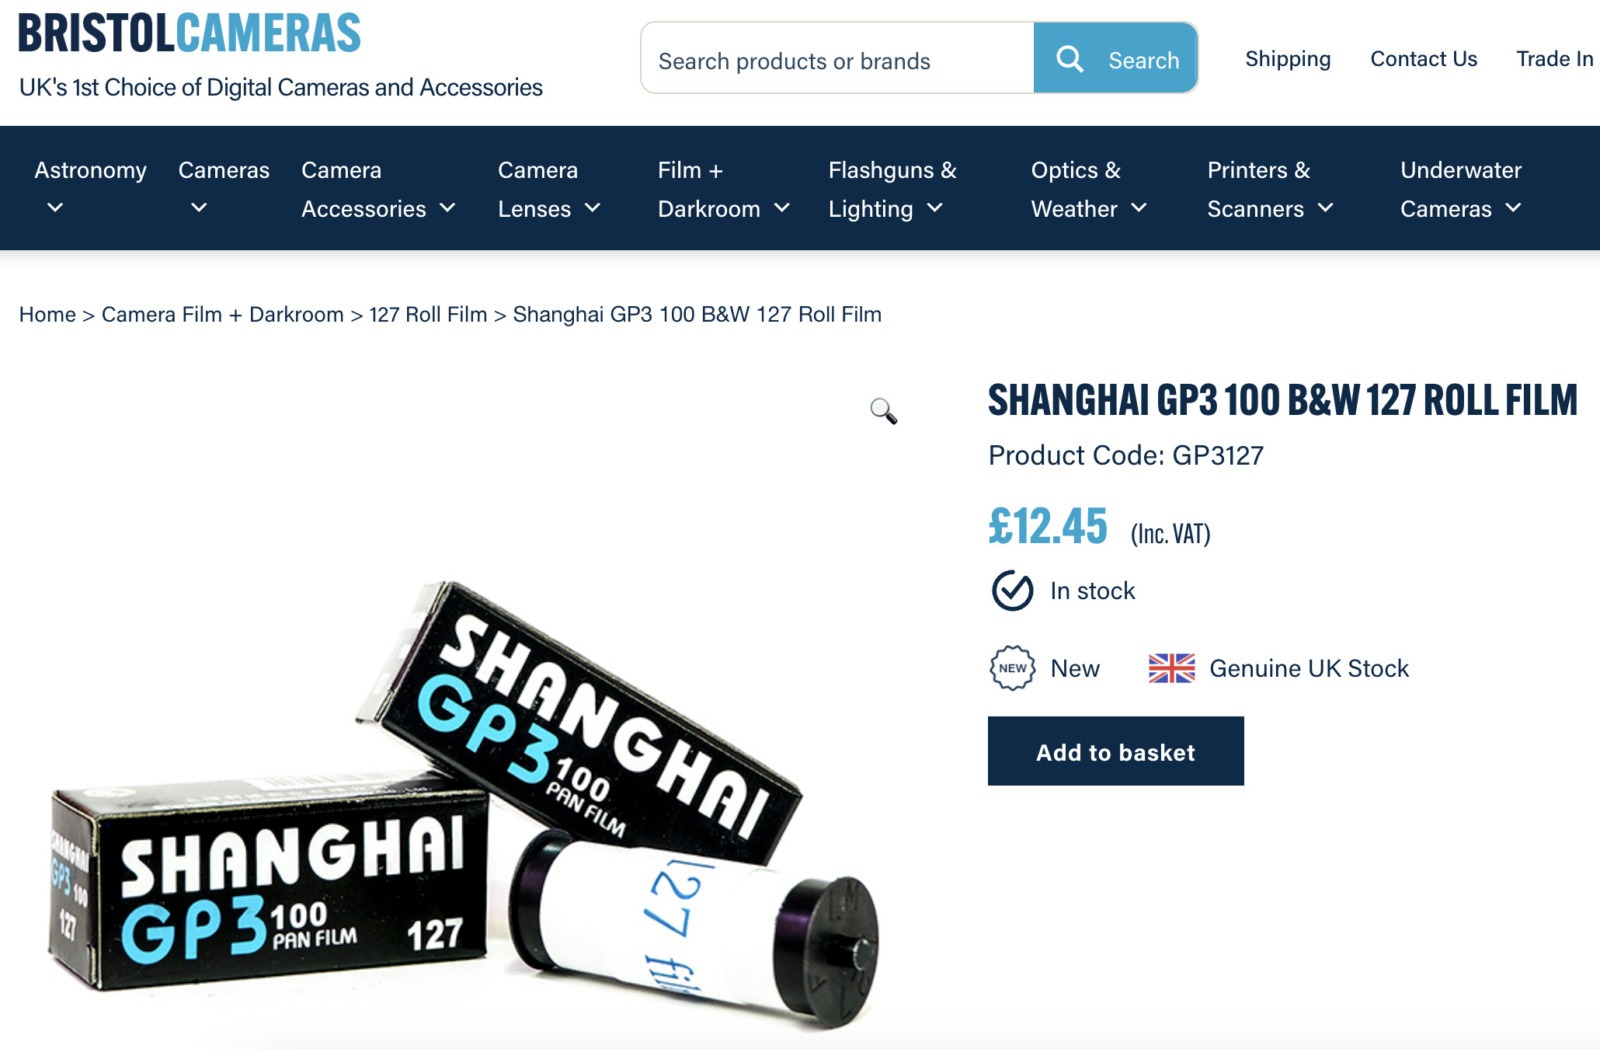Zoom product image with magnifier icon

click(x=883, y=411)
